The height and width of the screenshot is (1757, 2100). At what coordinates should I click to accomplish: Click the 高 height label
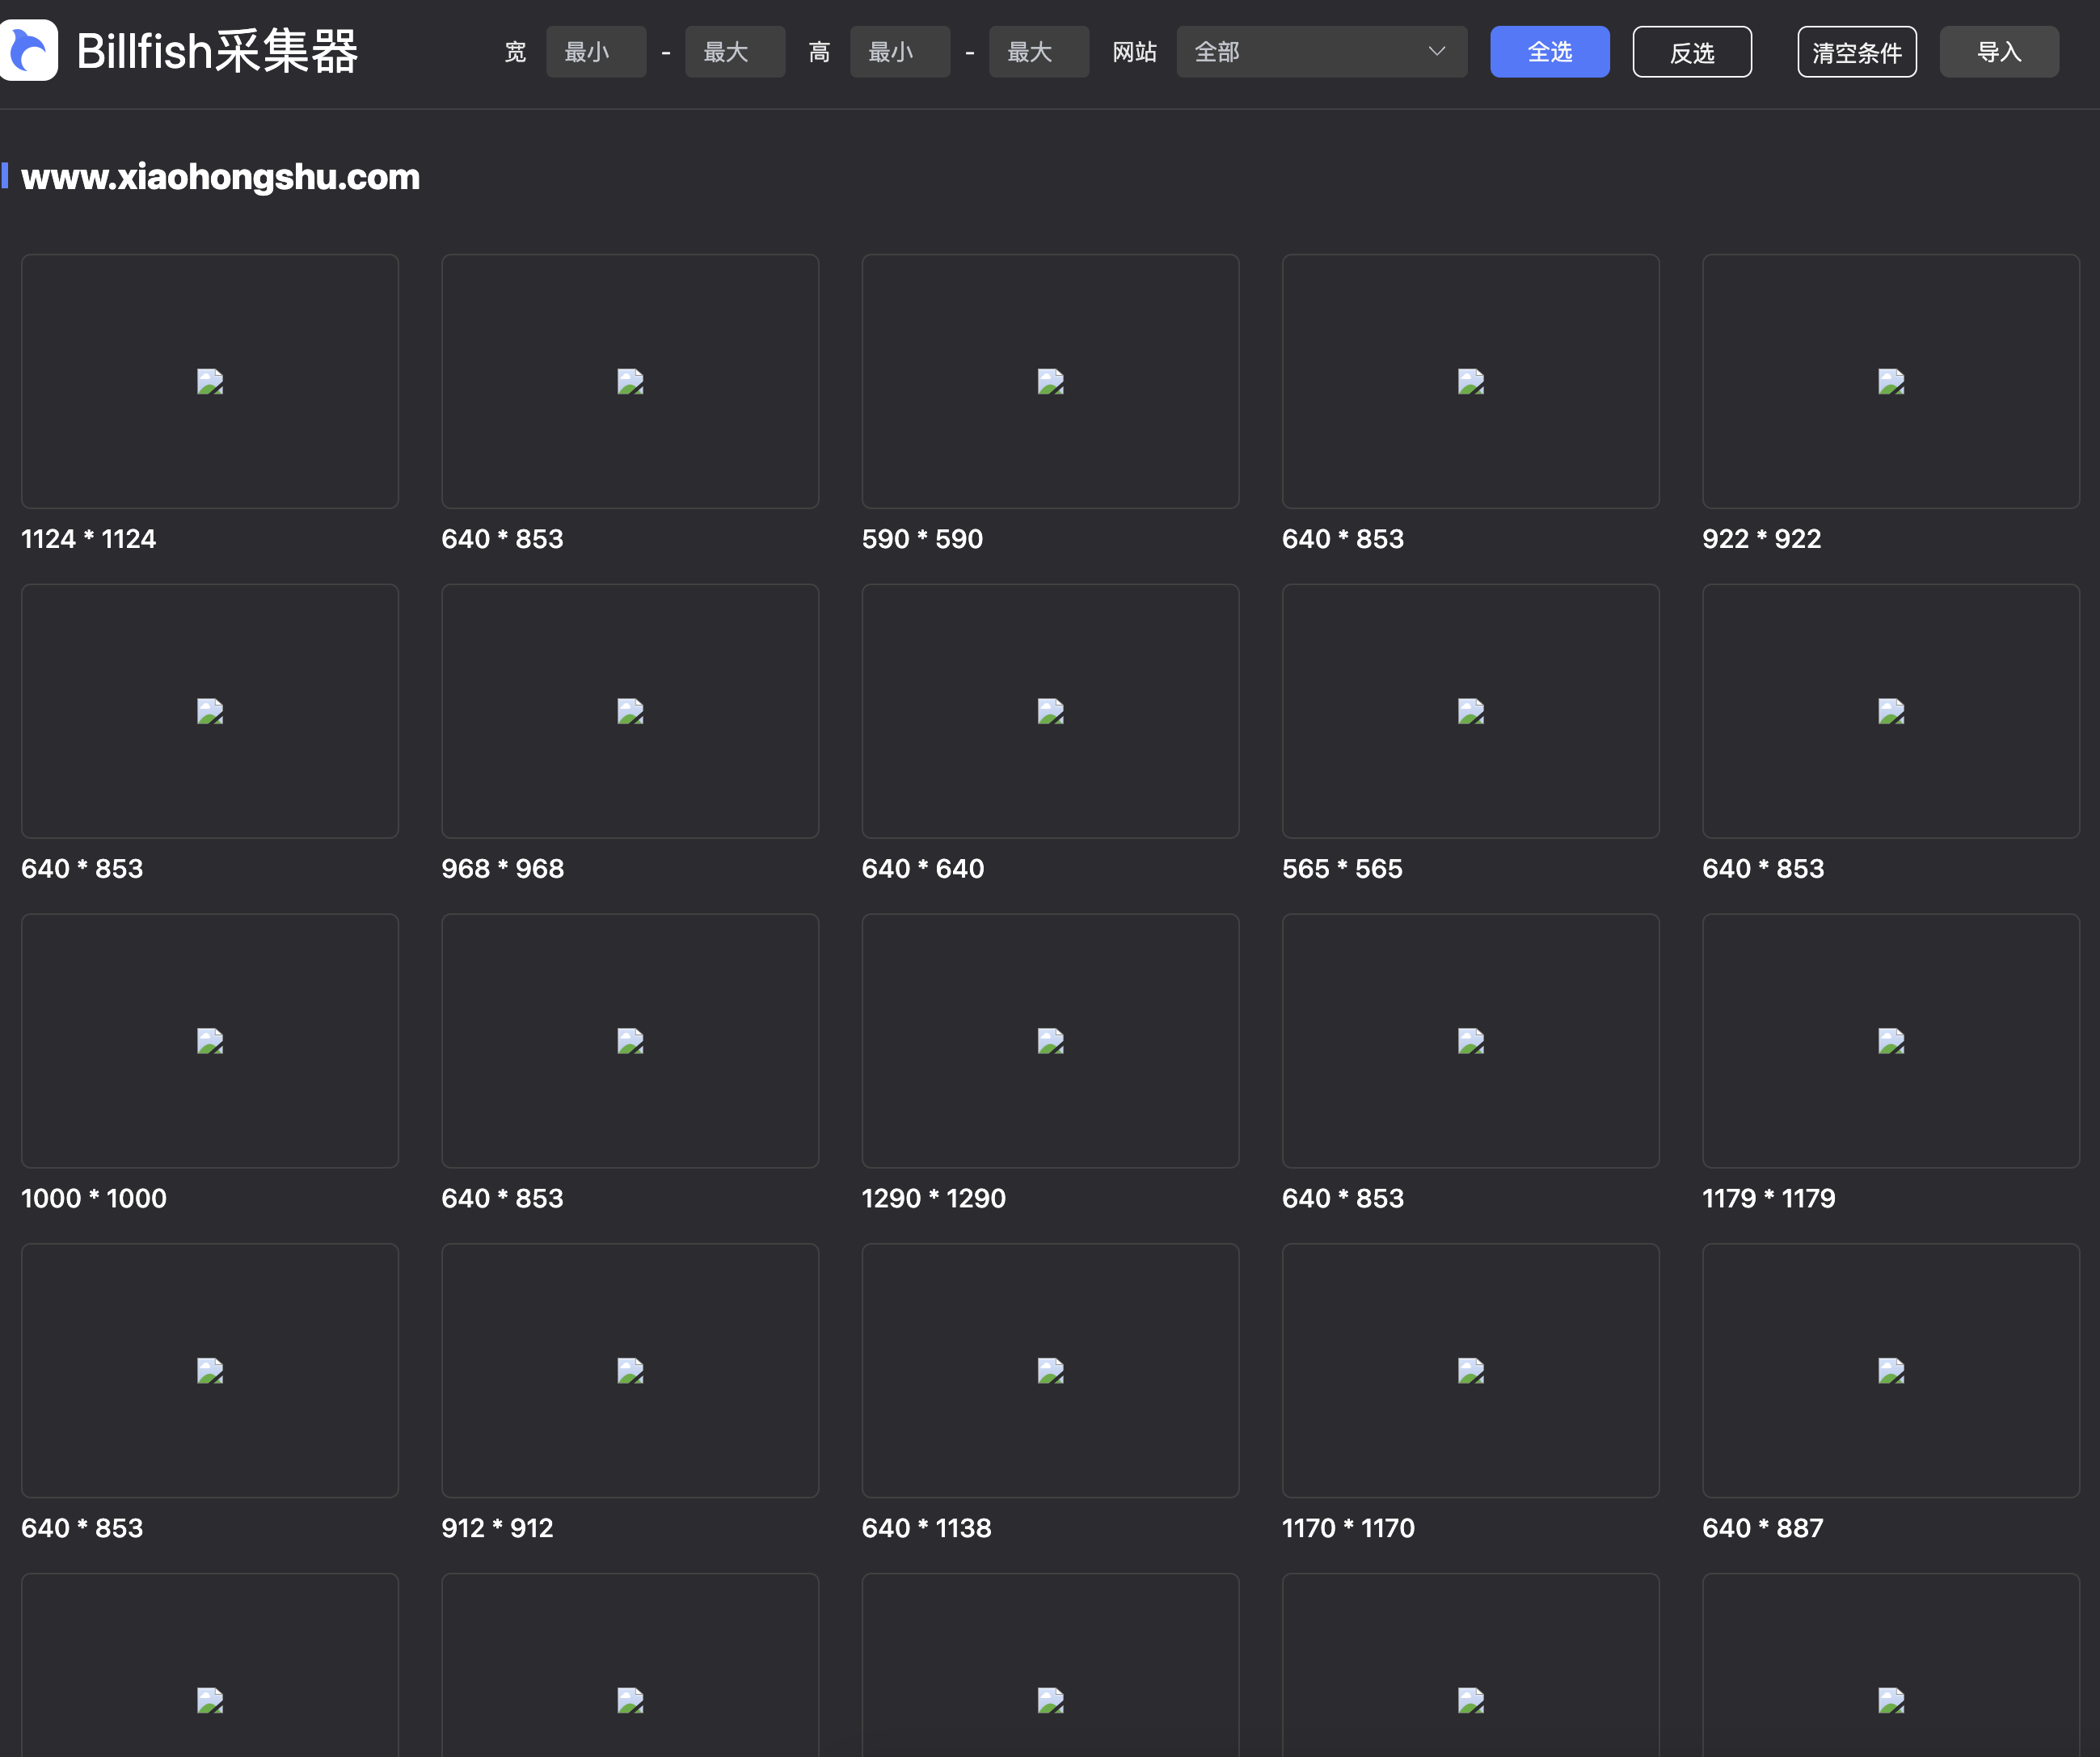(819, 52)
